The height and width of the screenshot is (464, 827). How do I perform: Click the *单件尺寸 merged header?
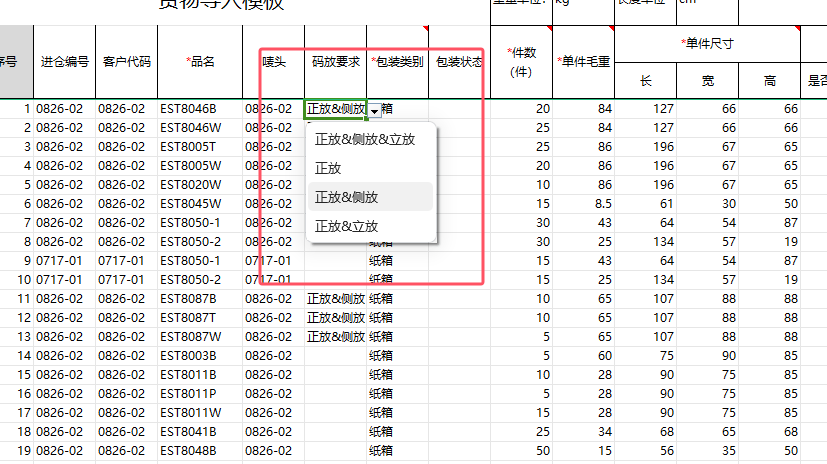click(x=707, y=44)
